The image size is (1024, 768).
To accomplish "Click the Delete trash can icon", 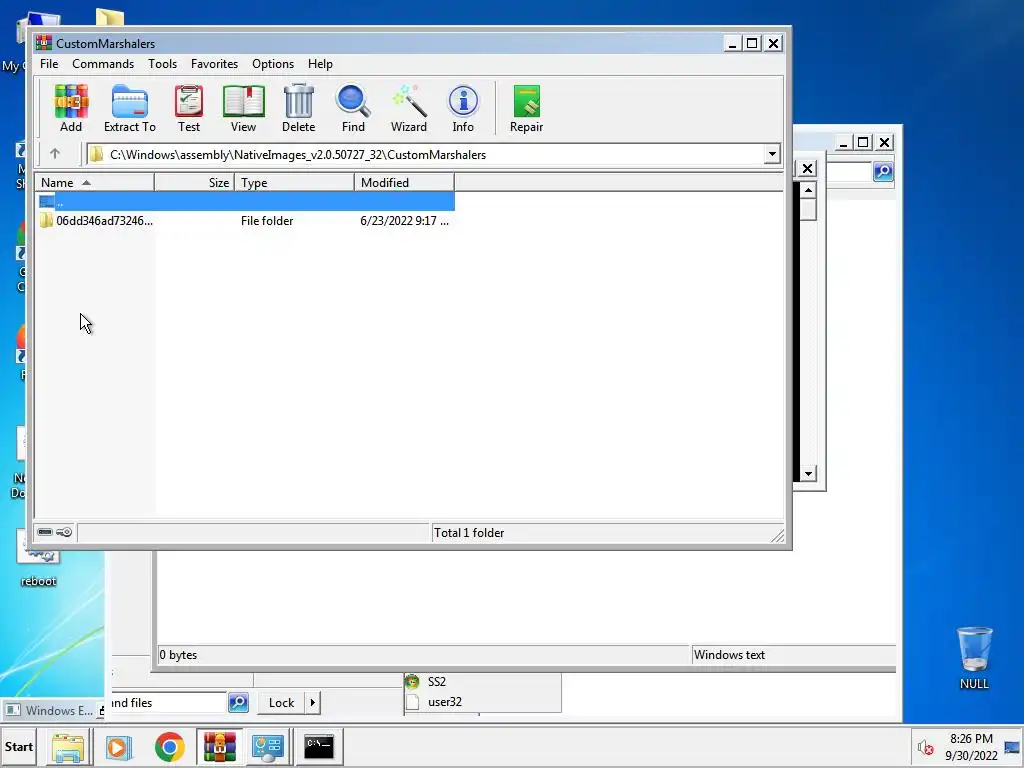I will coord(298,108).
